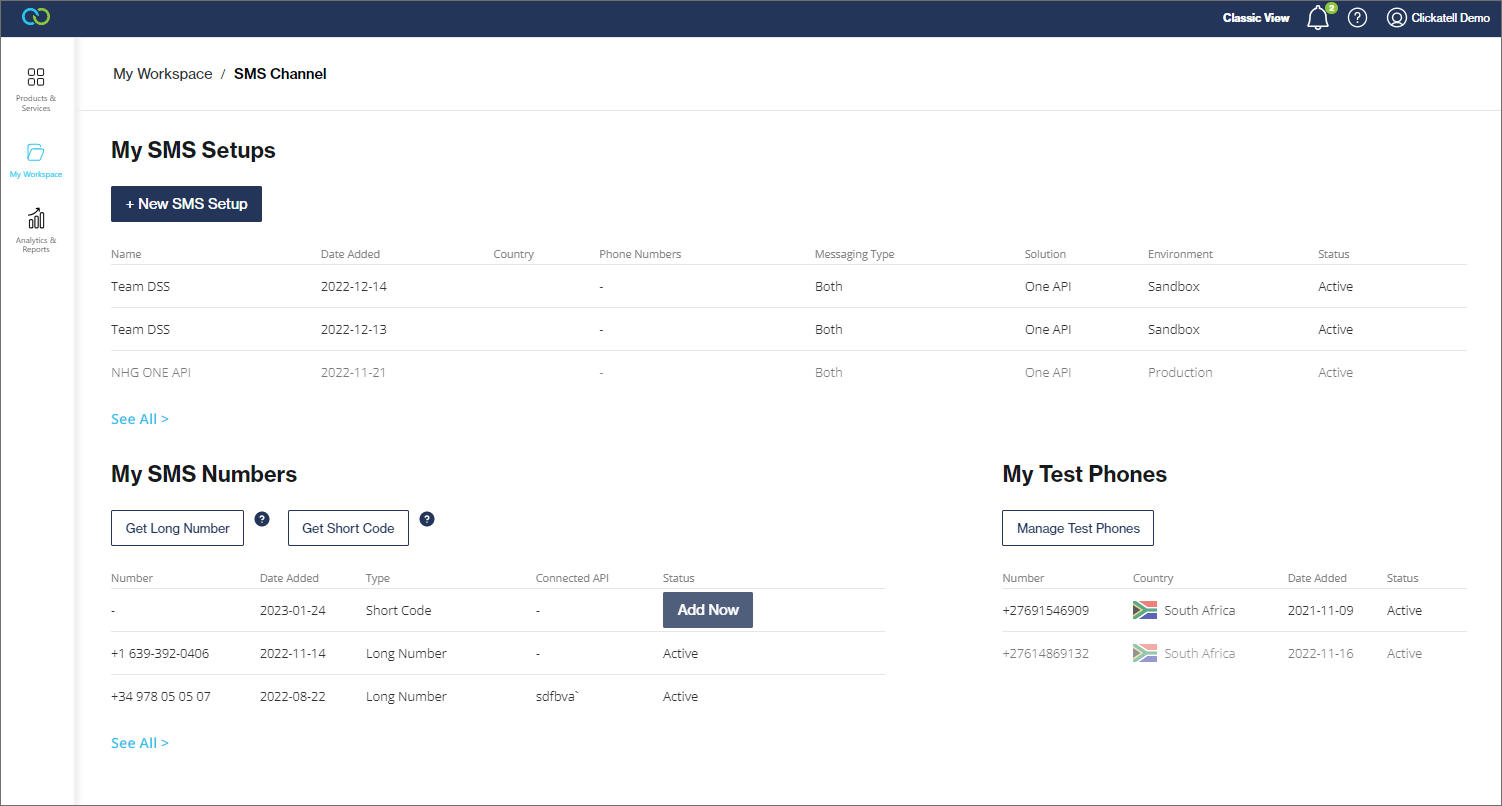The width and height of the screenshot is (1502, 806).
Task: Click Production environment for NHG ONE API
Action: [1180, 372]
